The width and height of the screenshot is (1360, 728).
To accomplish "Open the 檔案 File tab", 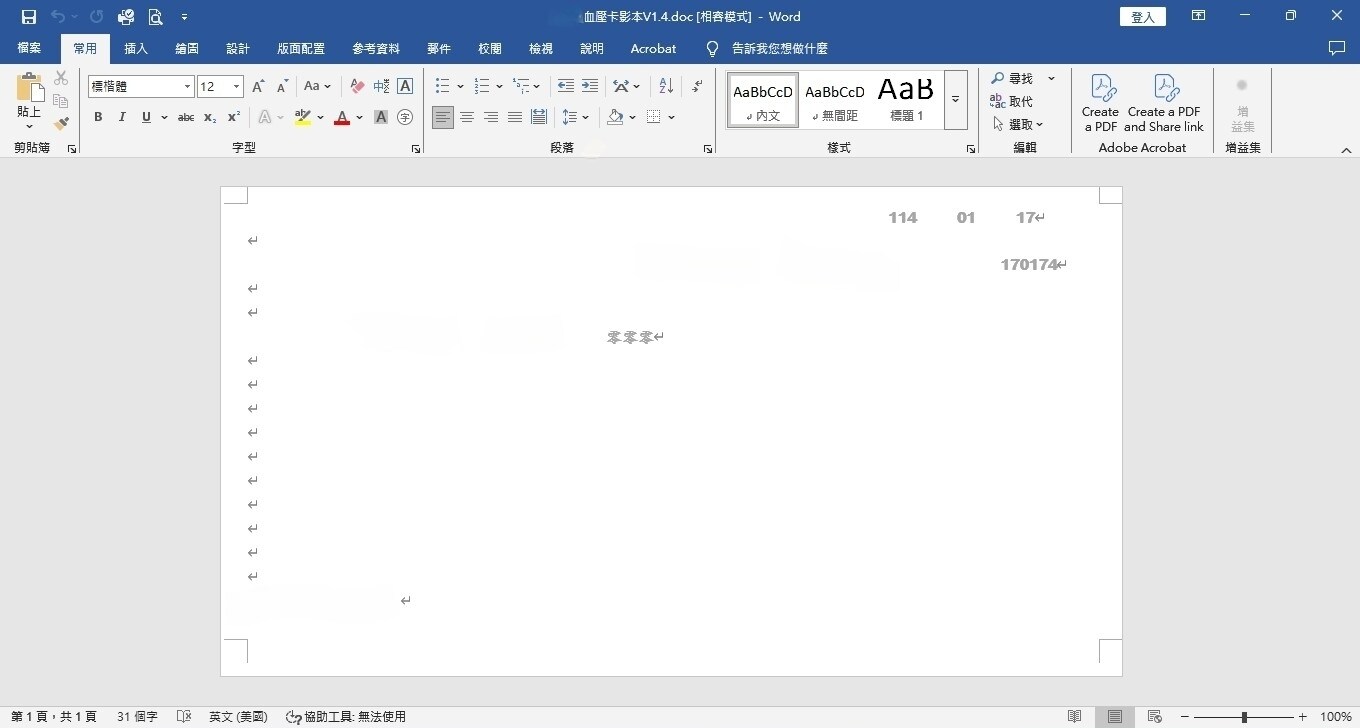I will [x=30, y=48].
